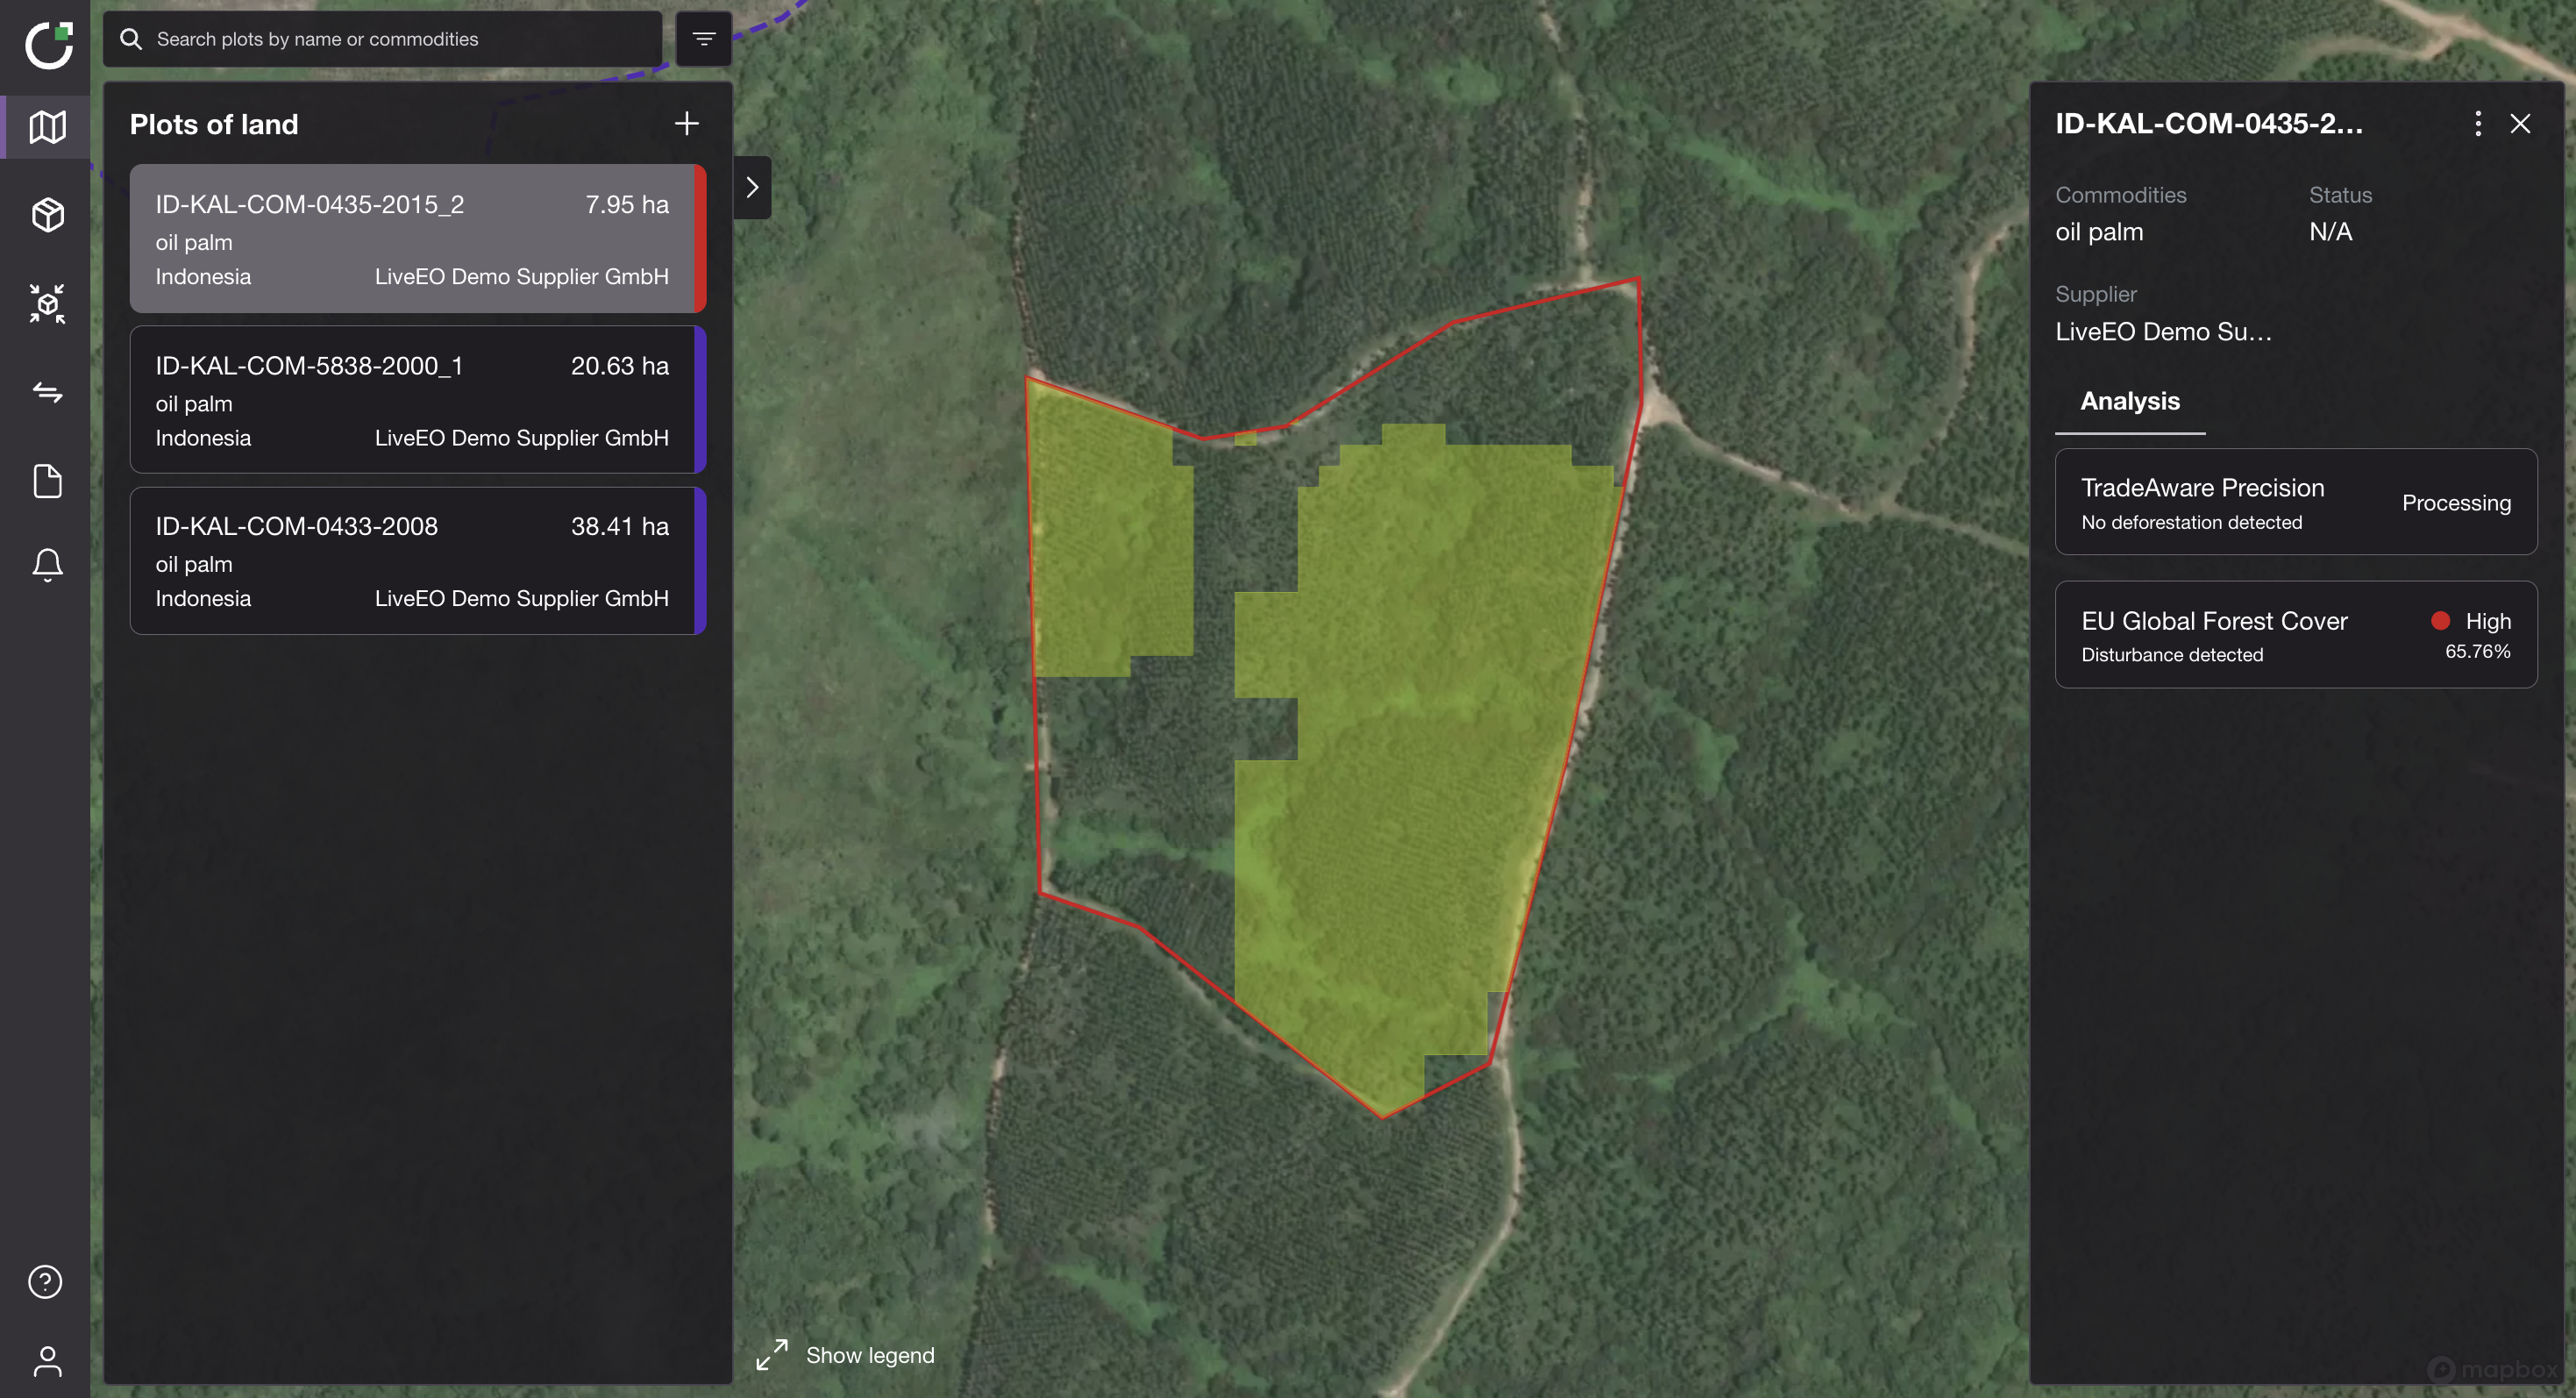Click the filter icon beside search
This screenshot has height=1398, width=2576.
[x=703, y=39]
